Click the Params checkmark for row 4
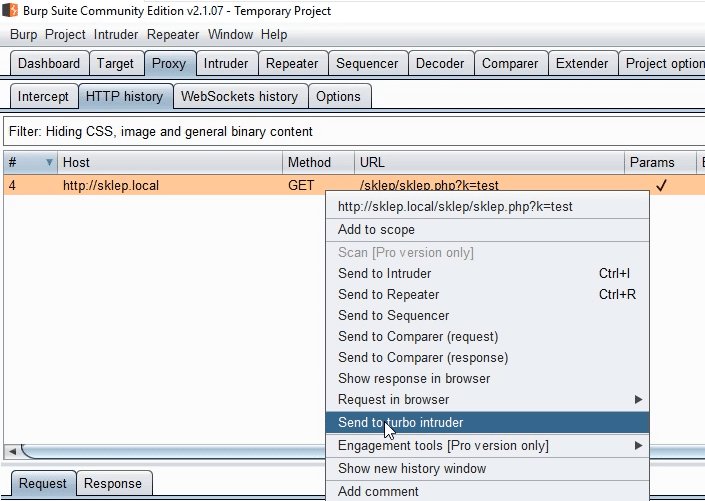The height and width of the screenshot is (501, 705). (661, 185)
